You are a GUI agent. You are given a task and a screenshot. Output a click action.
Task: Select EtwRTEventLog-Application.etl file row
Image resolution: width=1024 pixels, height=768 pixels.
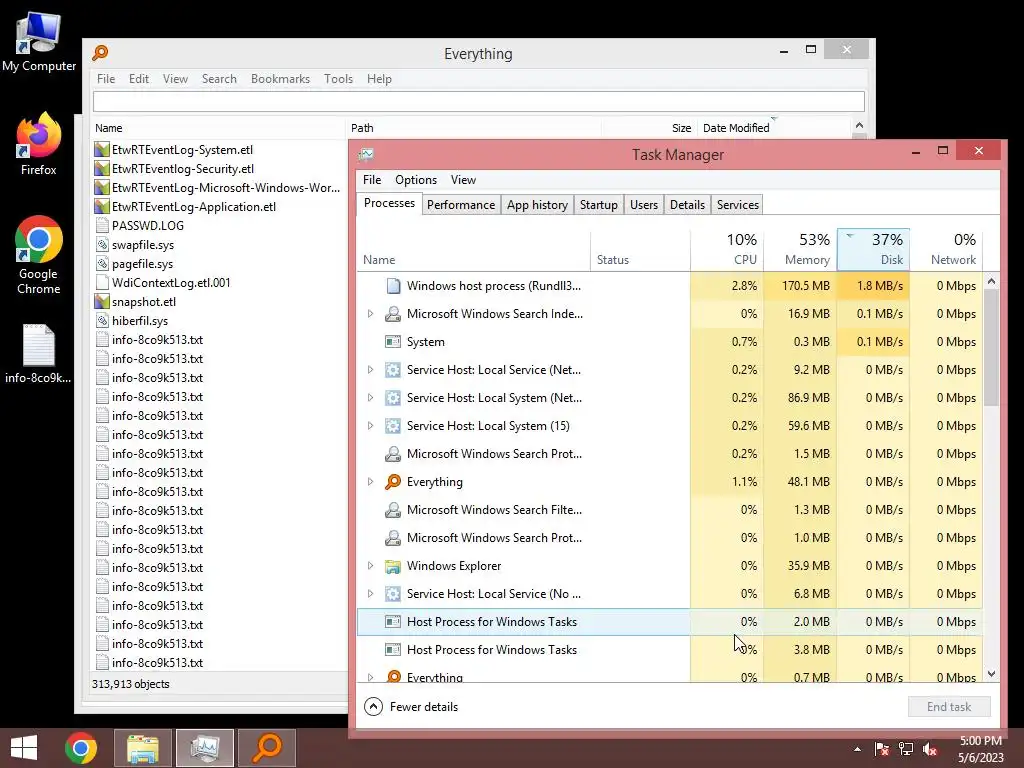tap(194, 207)
